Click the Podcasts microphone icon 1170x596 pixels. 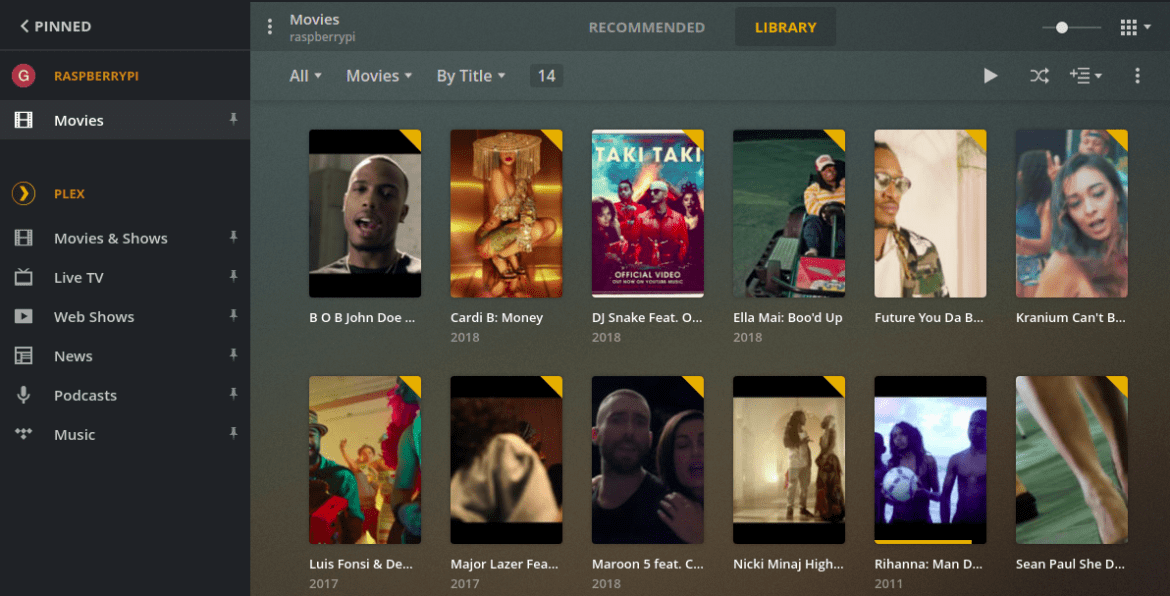[24, 395]
